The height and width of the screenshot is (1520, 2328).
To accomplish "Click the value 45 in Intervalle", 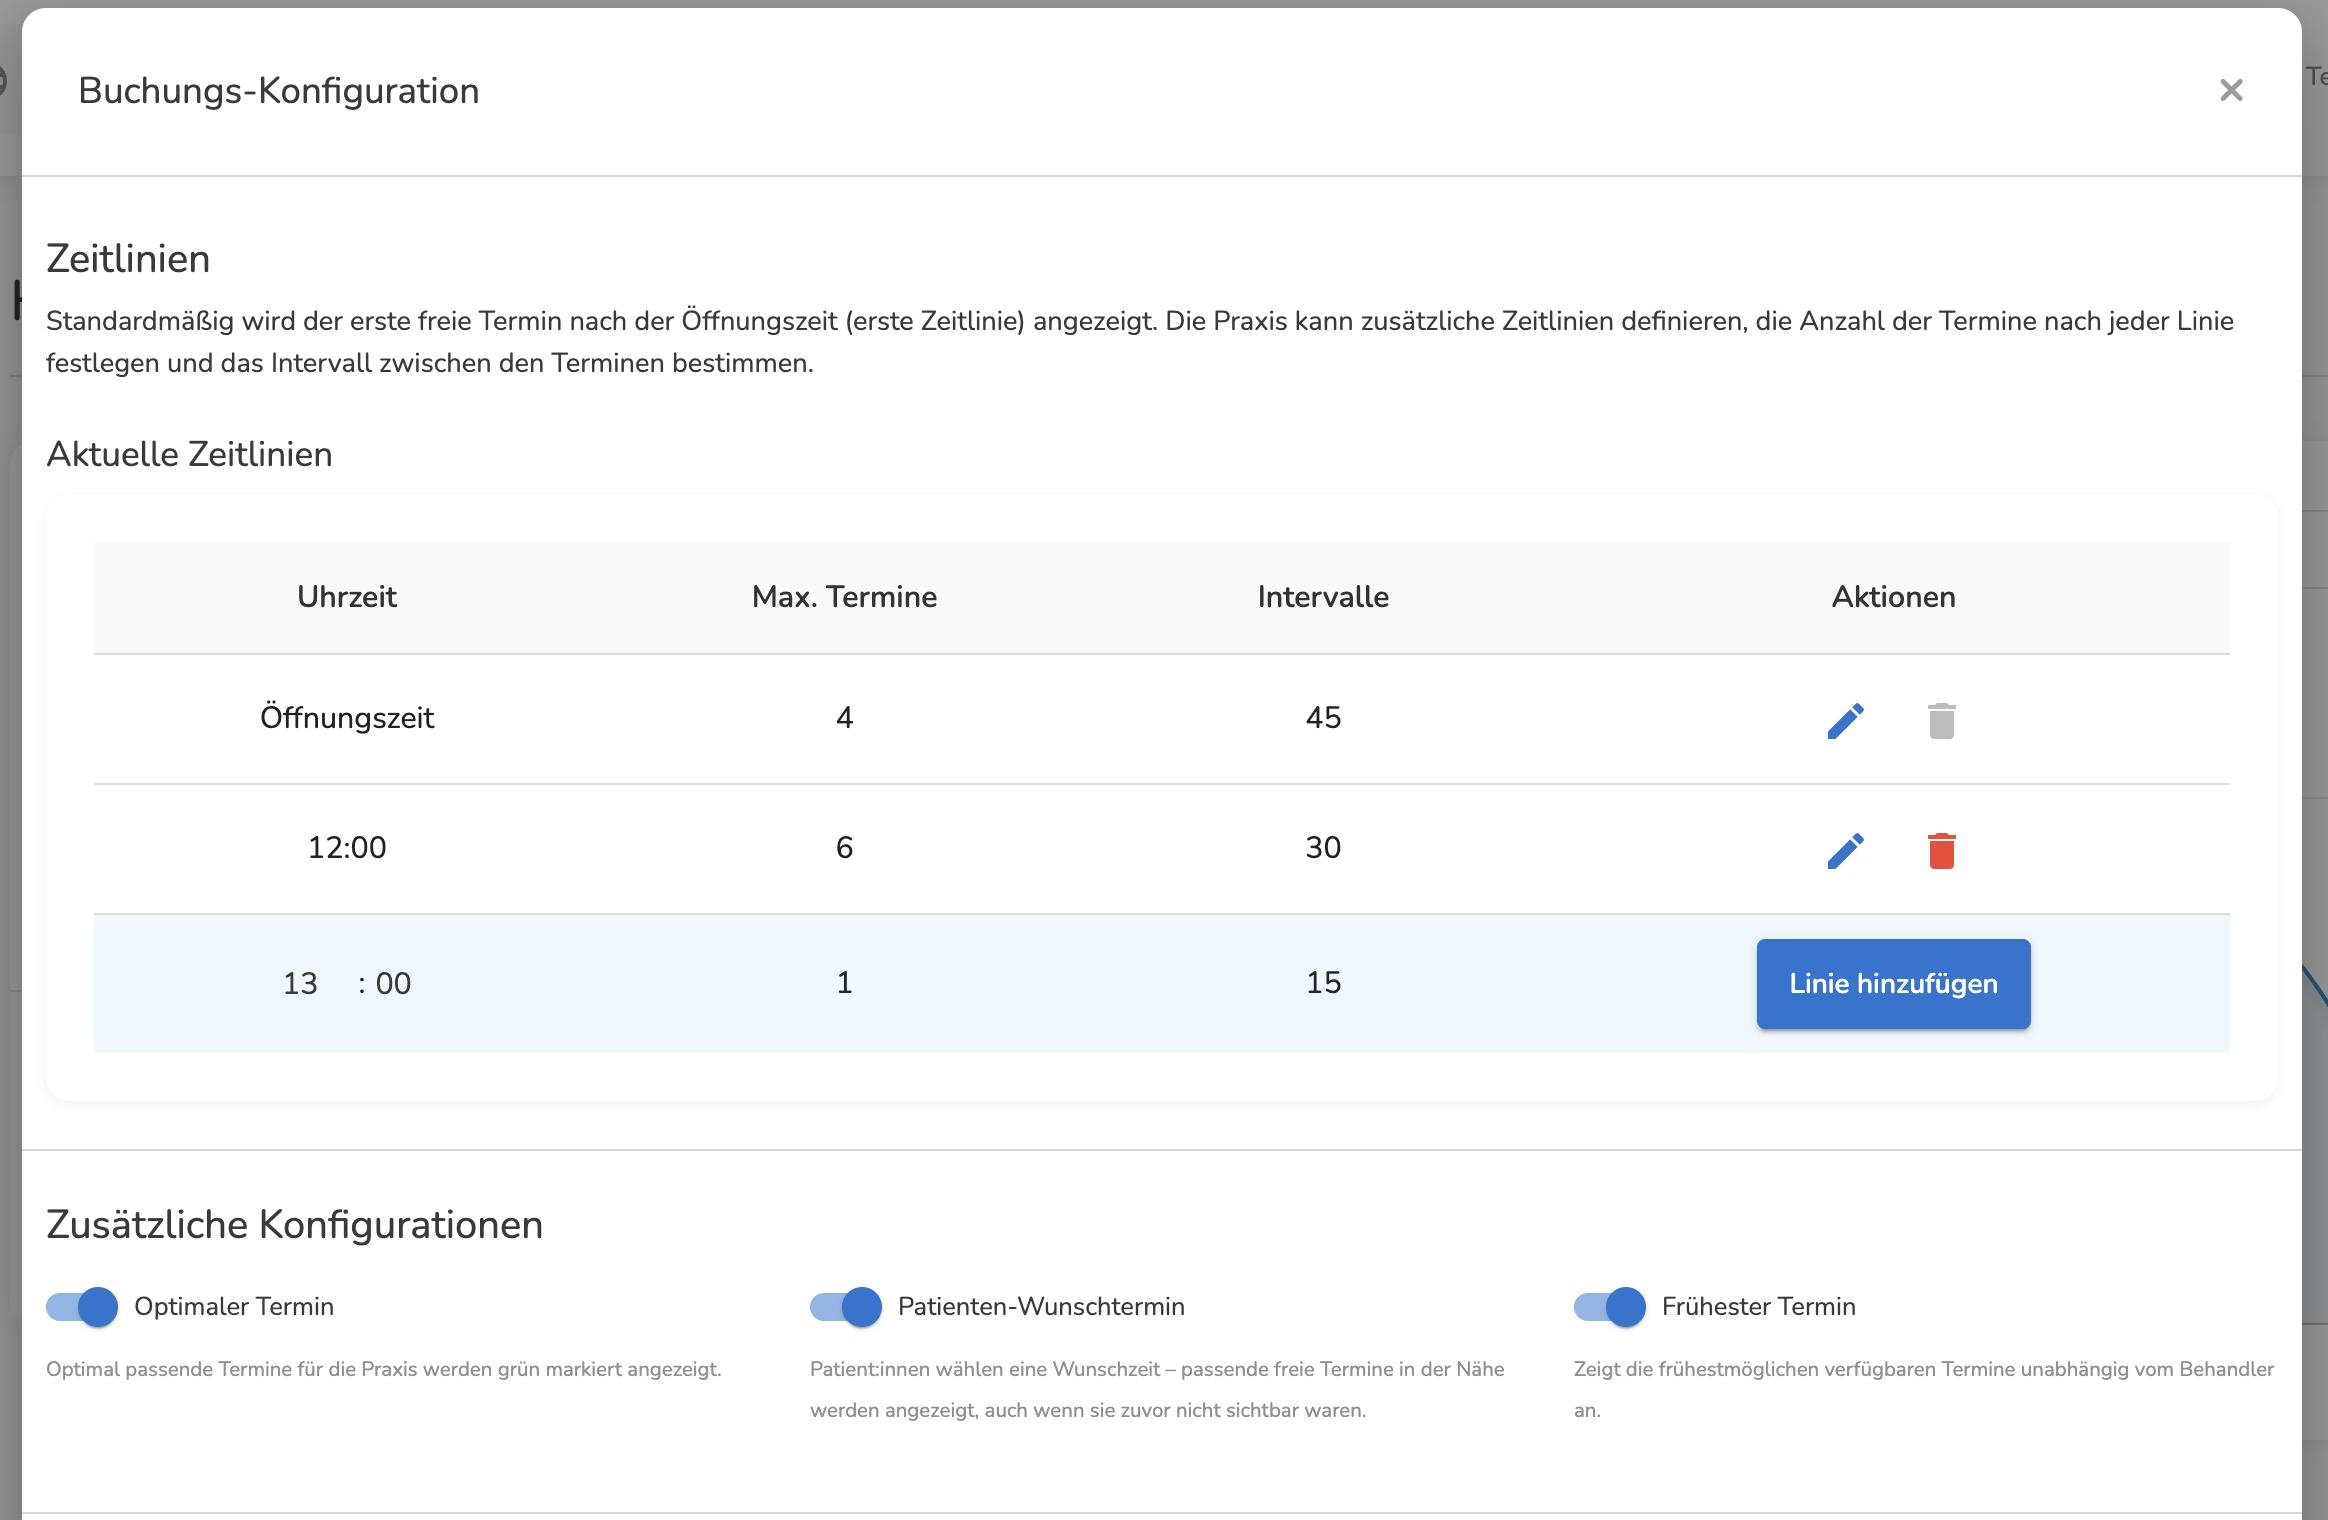I will coord(1323,718).
